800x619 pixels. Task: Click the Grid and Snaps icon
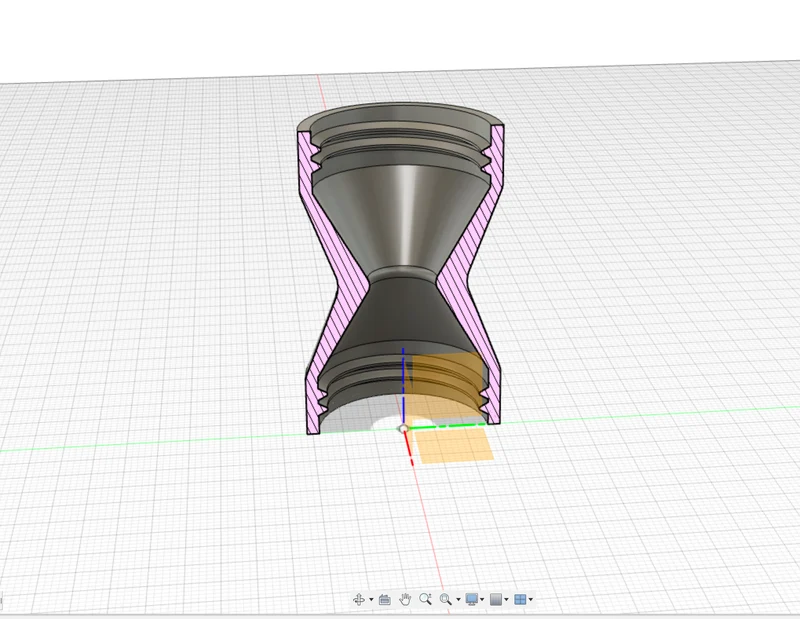tap(496, 599)
